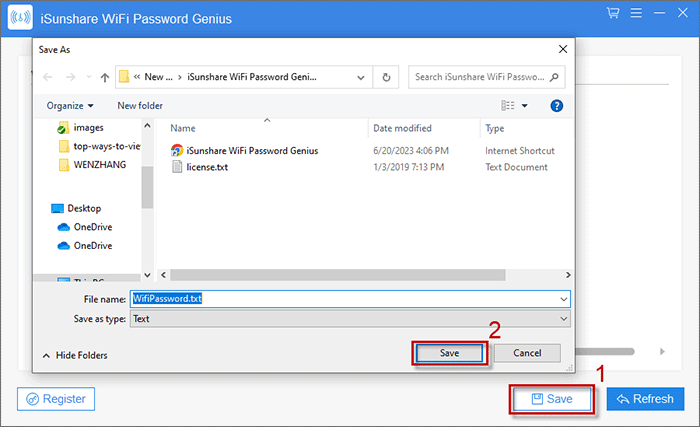The width and height of the screenshot is (700, 427).
Task: Click the File name input field
Action: coord(350,299)
